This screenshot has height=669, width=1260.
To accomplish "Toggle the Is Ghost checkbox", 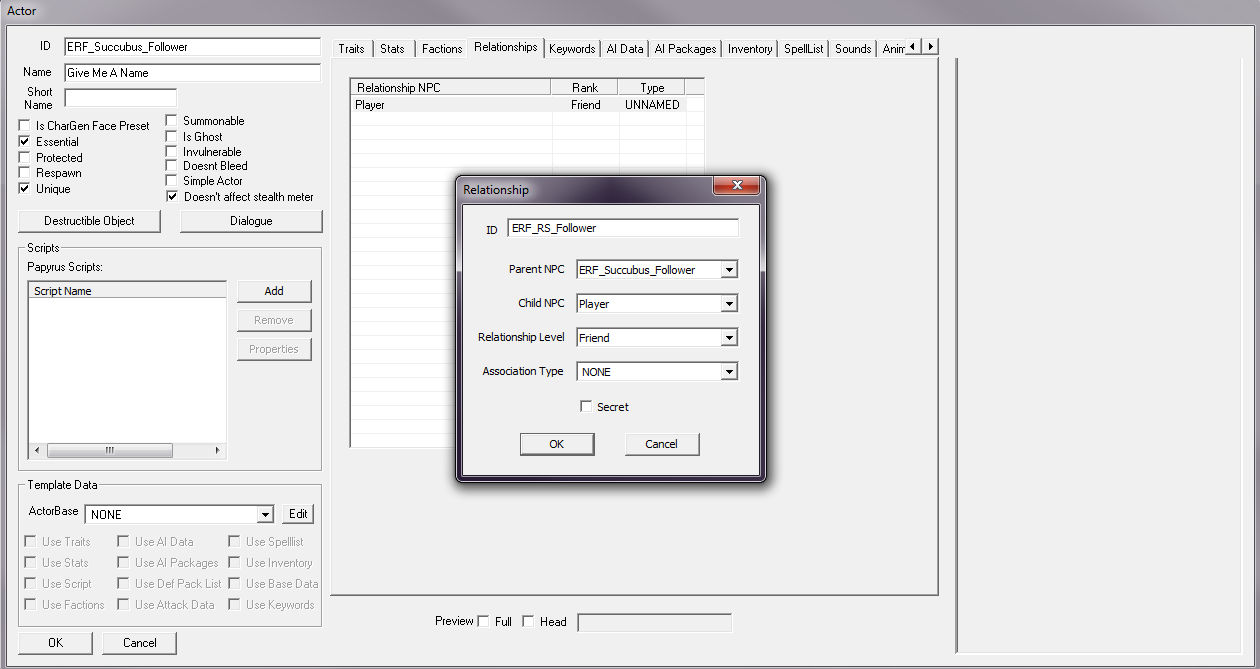I will point(172,137).
